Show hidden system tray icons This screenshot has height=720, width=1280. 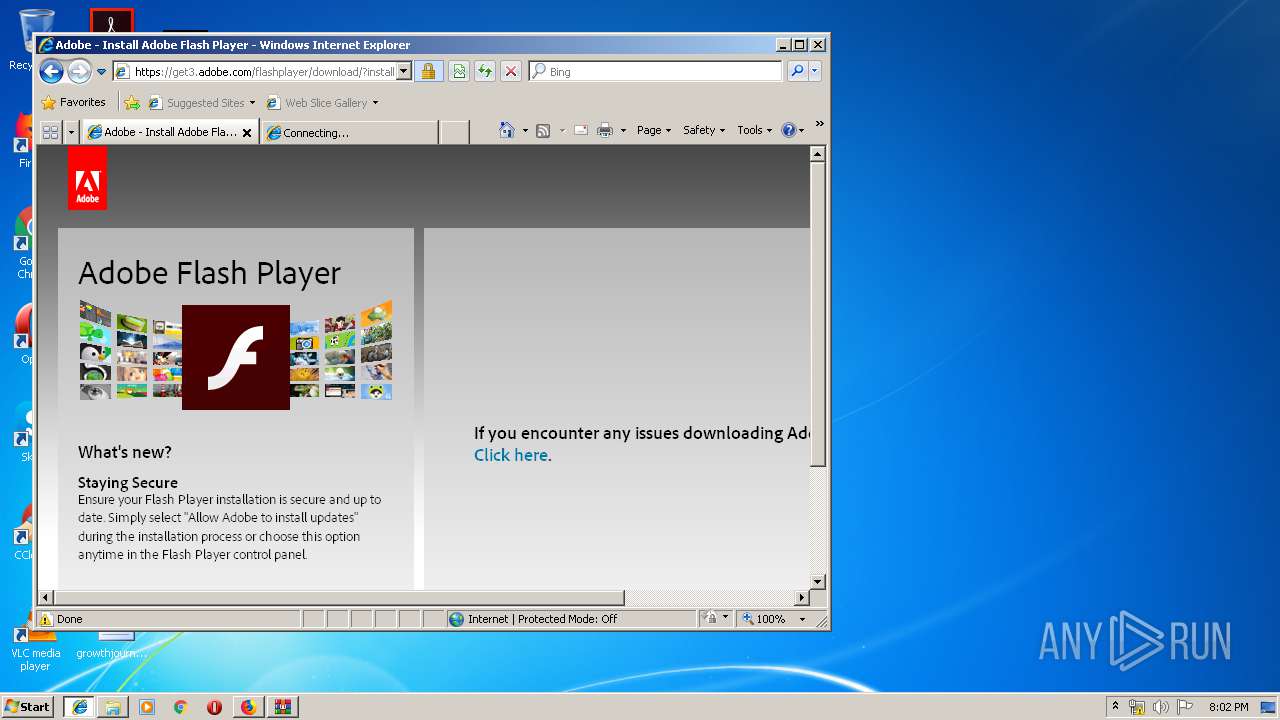pos(1116,706)
